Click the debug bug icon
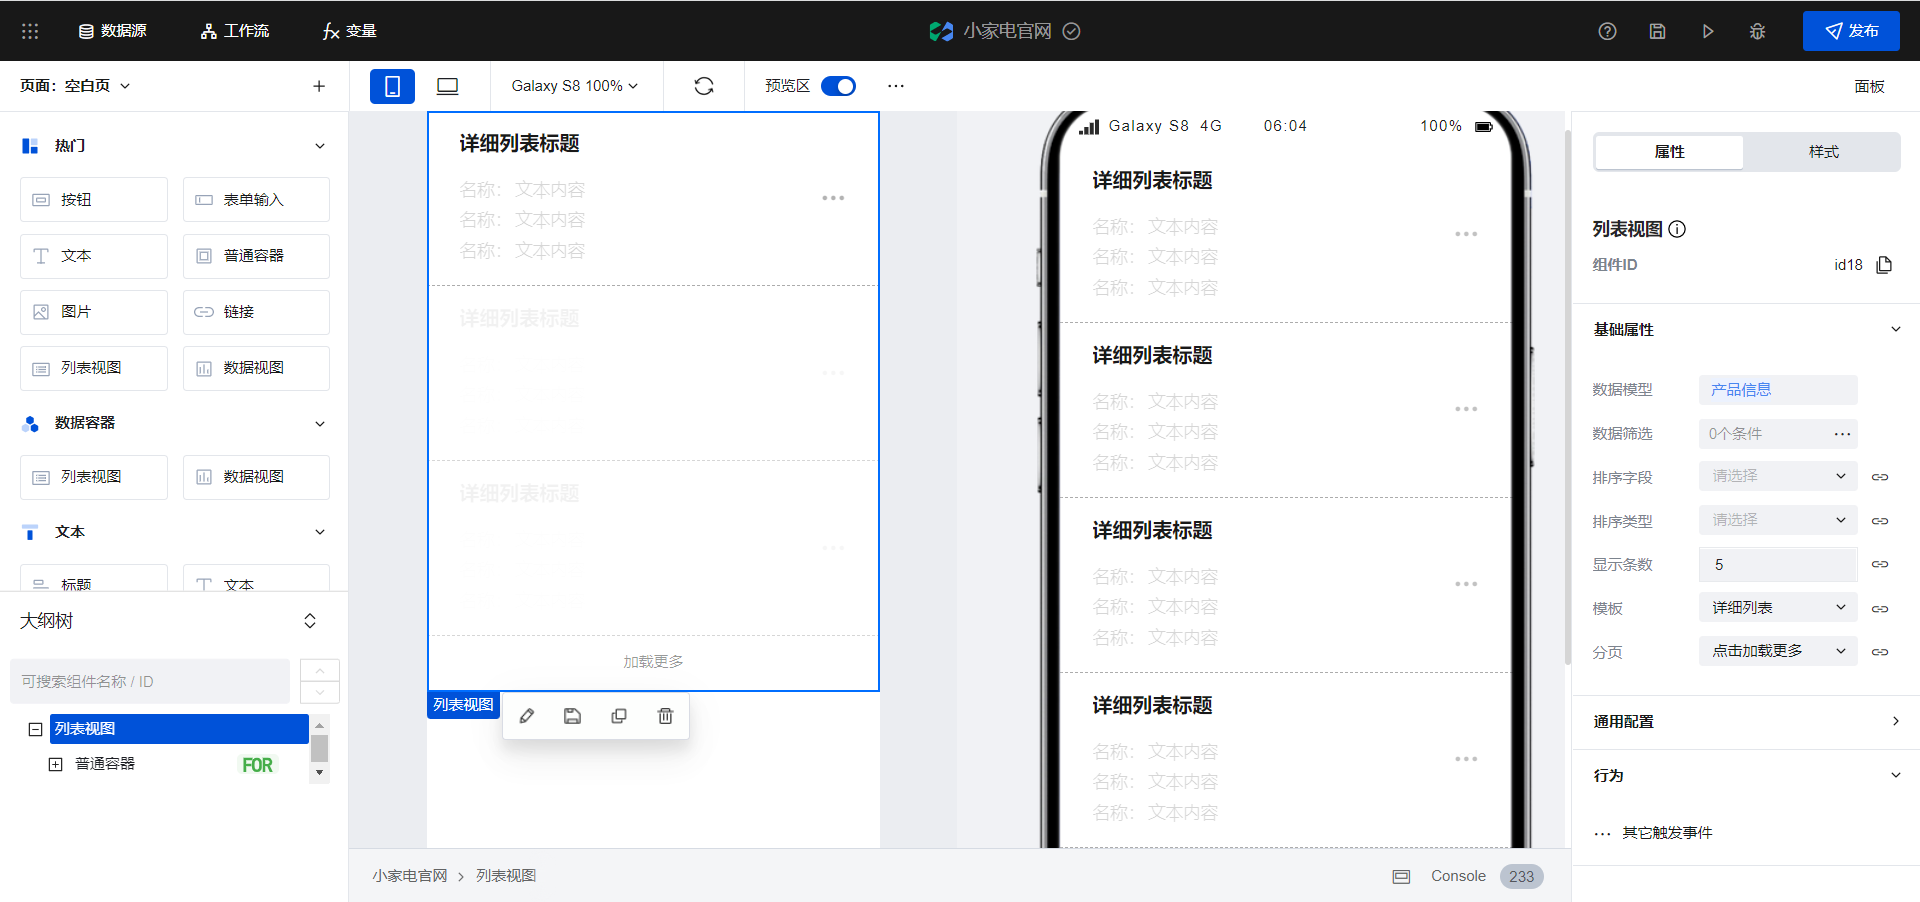 [1757, 31]
